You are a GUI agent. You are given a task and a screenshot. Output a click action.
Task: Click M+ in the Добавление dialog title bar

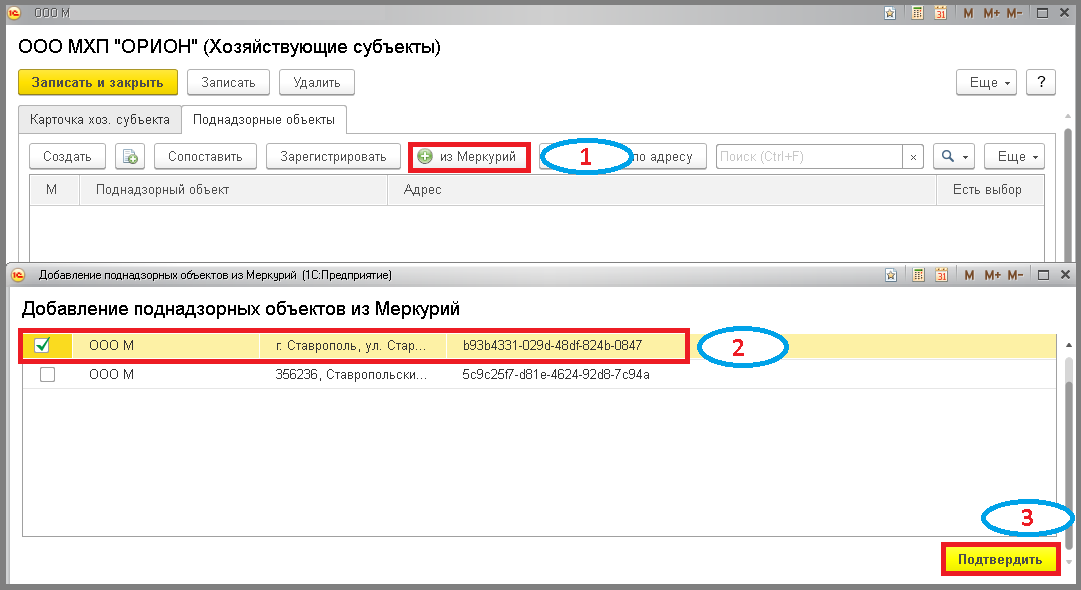[x=992, y=275]
